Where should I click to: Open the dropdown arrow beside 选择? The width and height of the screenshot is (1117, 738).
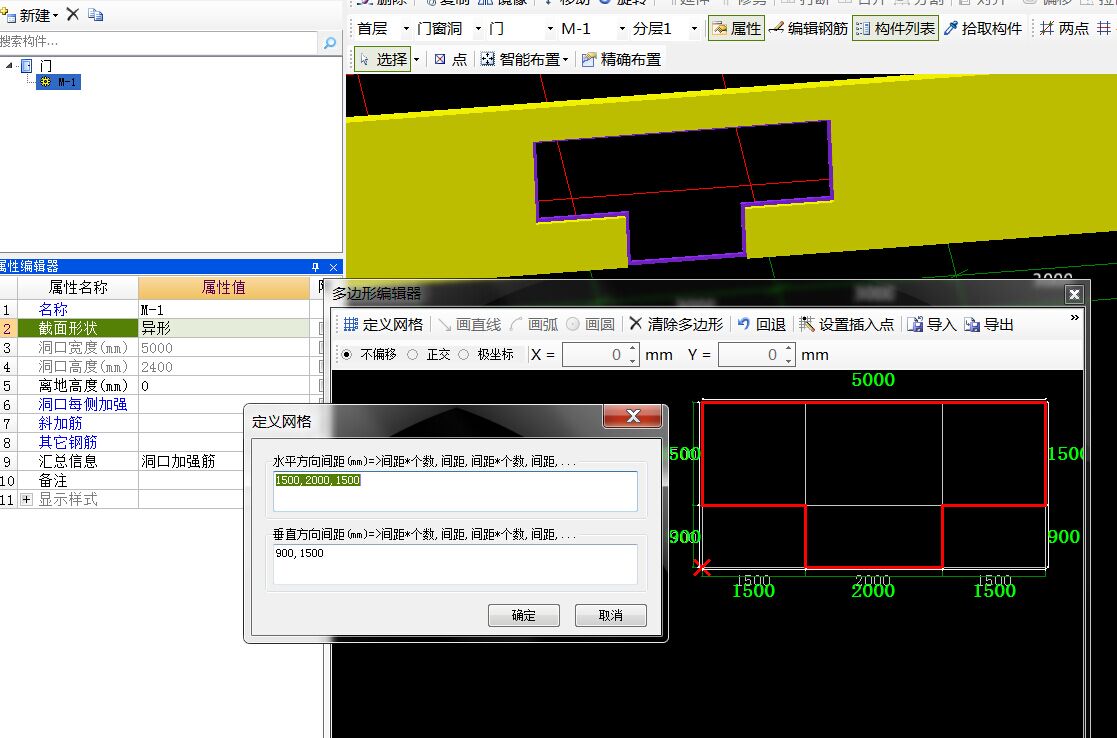[417, 60]
